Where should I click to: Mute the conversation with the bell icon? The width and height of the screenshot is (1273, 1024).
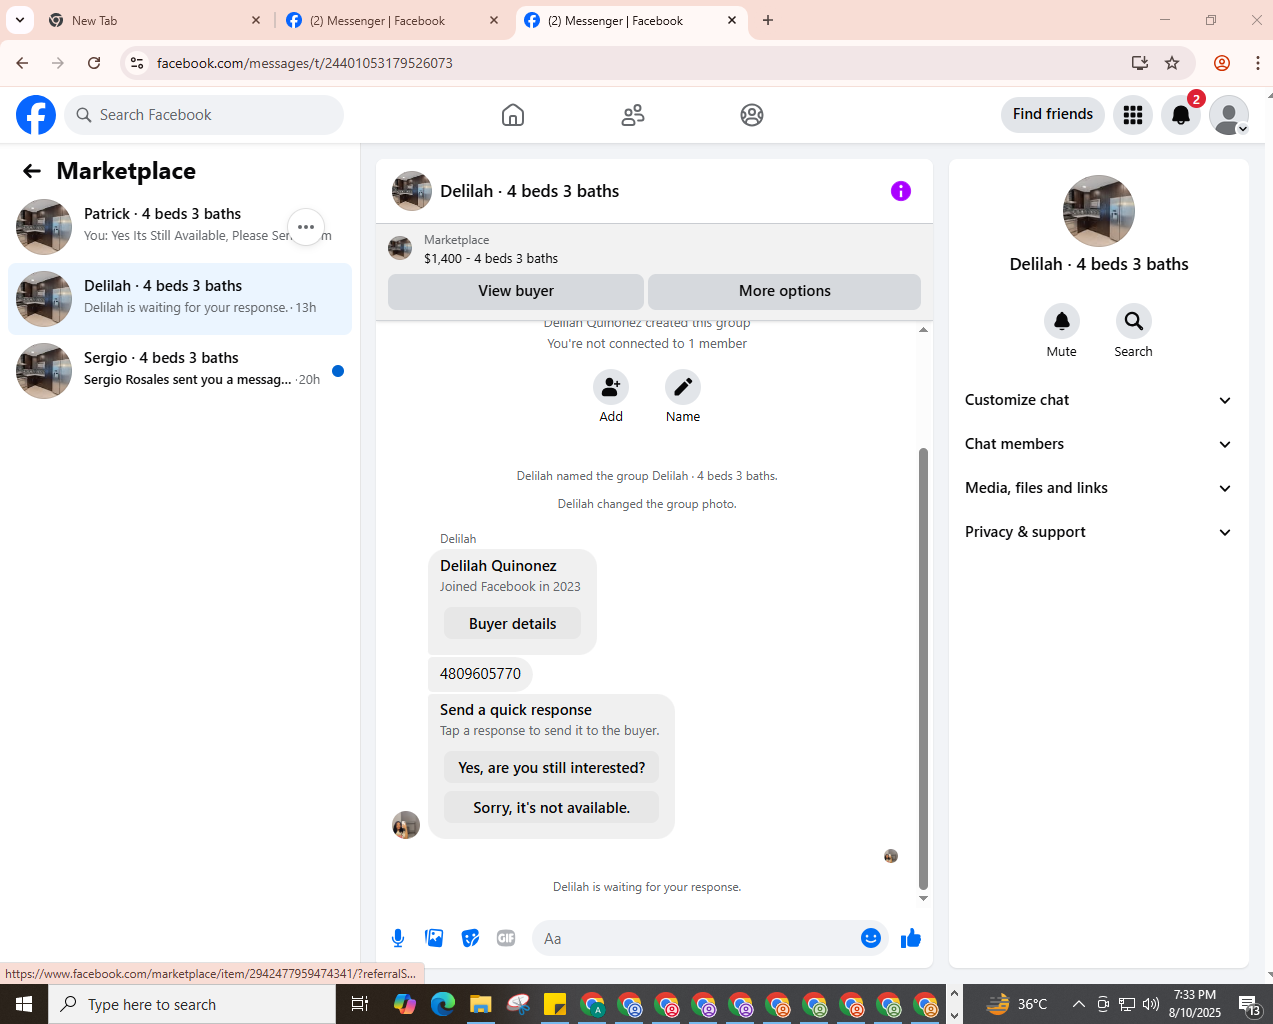pos(1062,321)
